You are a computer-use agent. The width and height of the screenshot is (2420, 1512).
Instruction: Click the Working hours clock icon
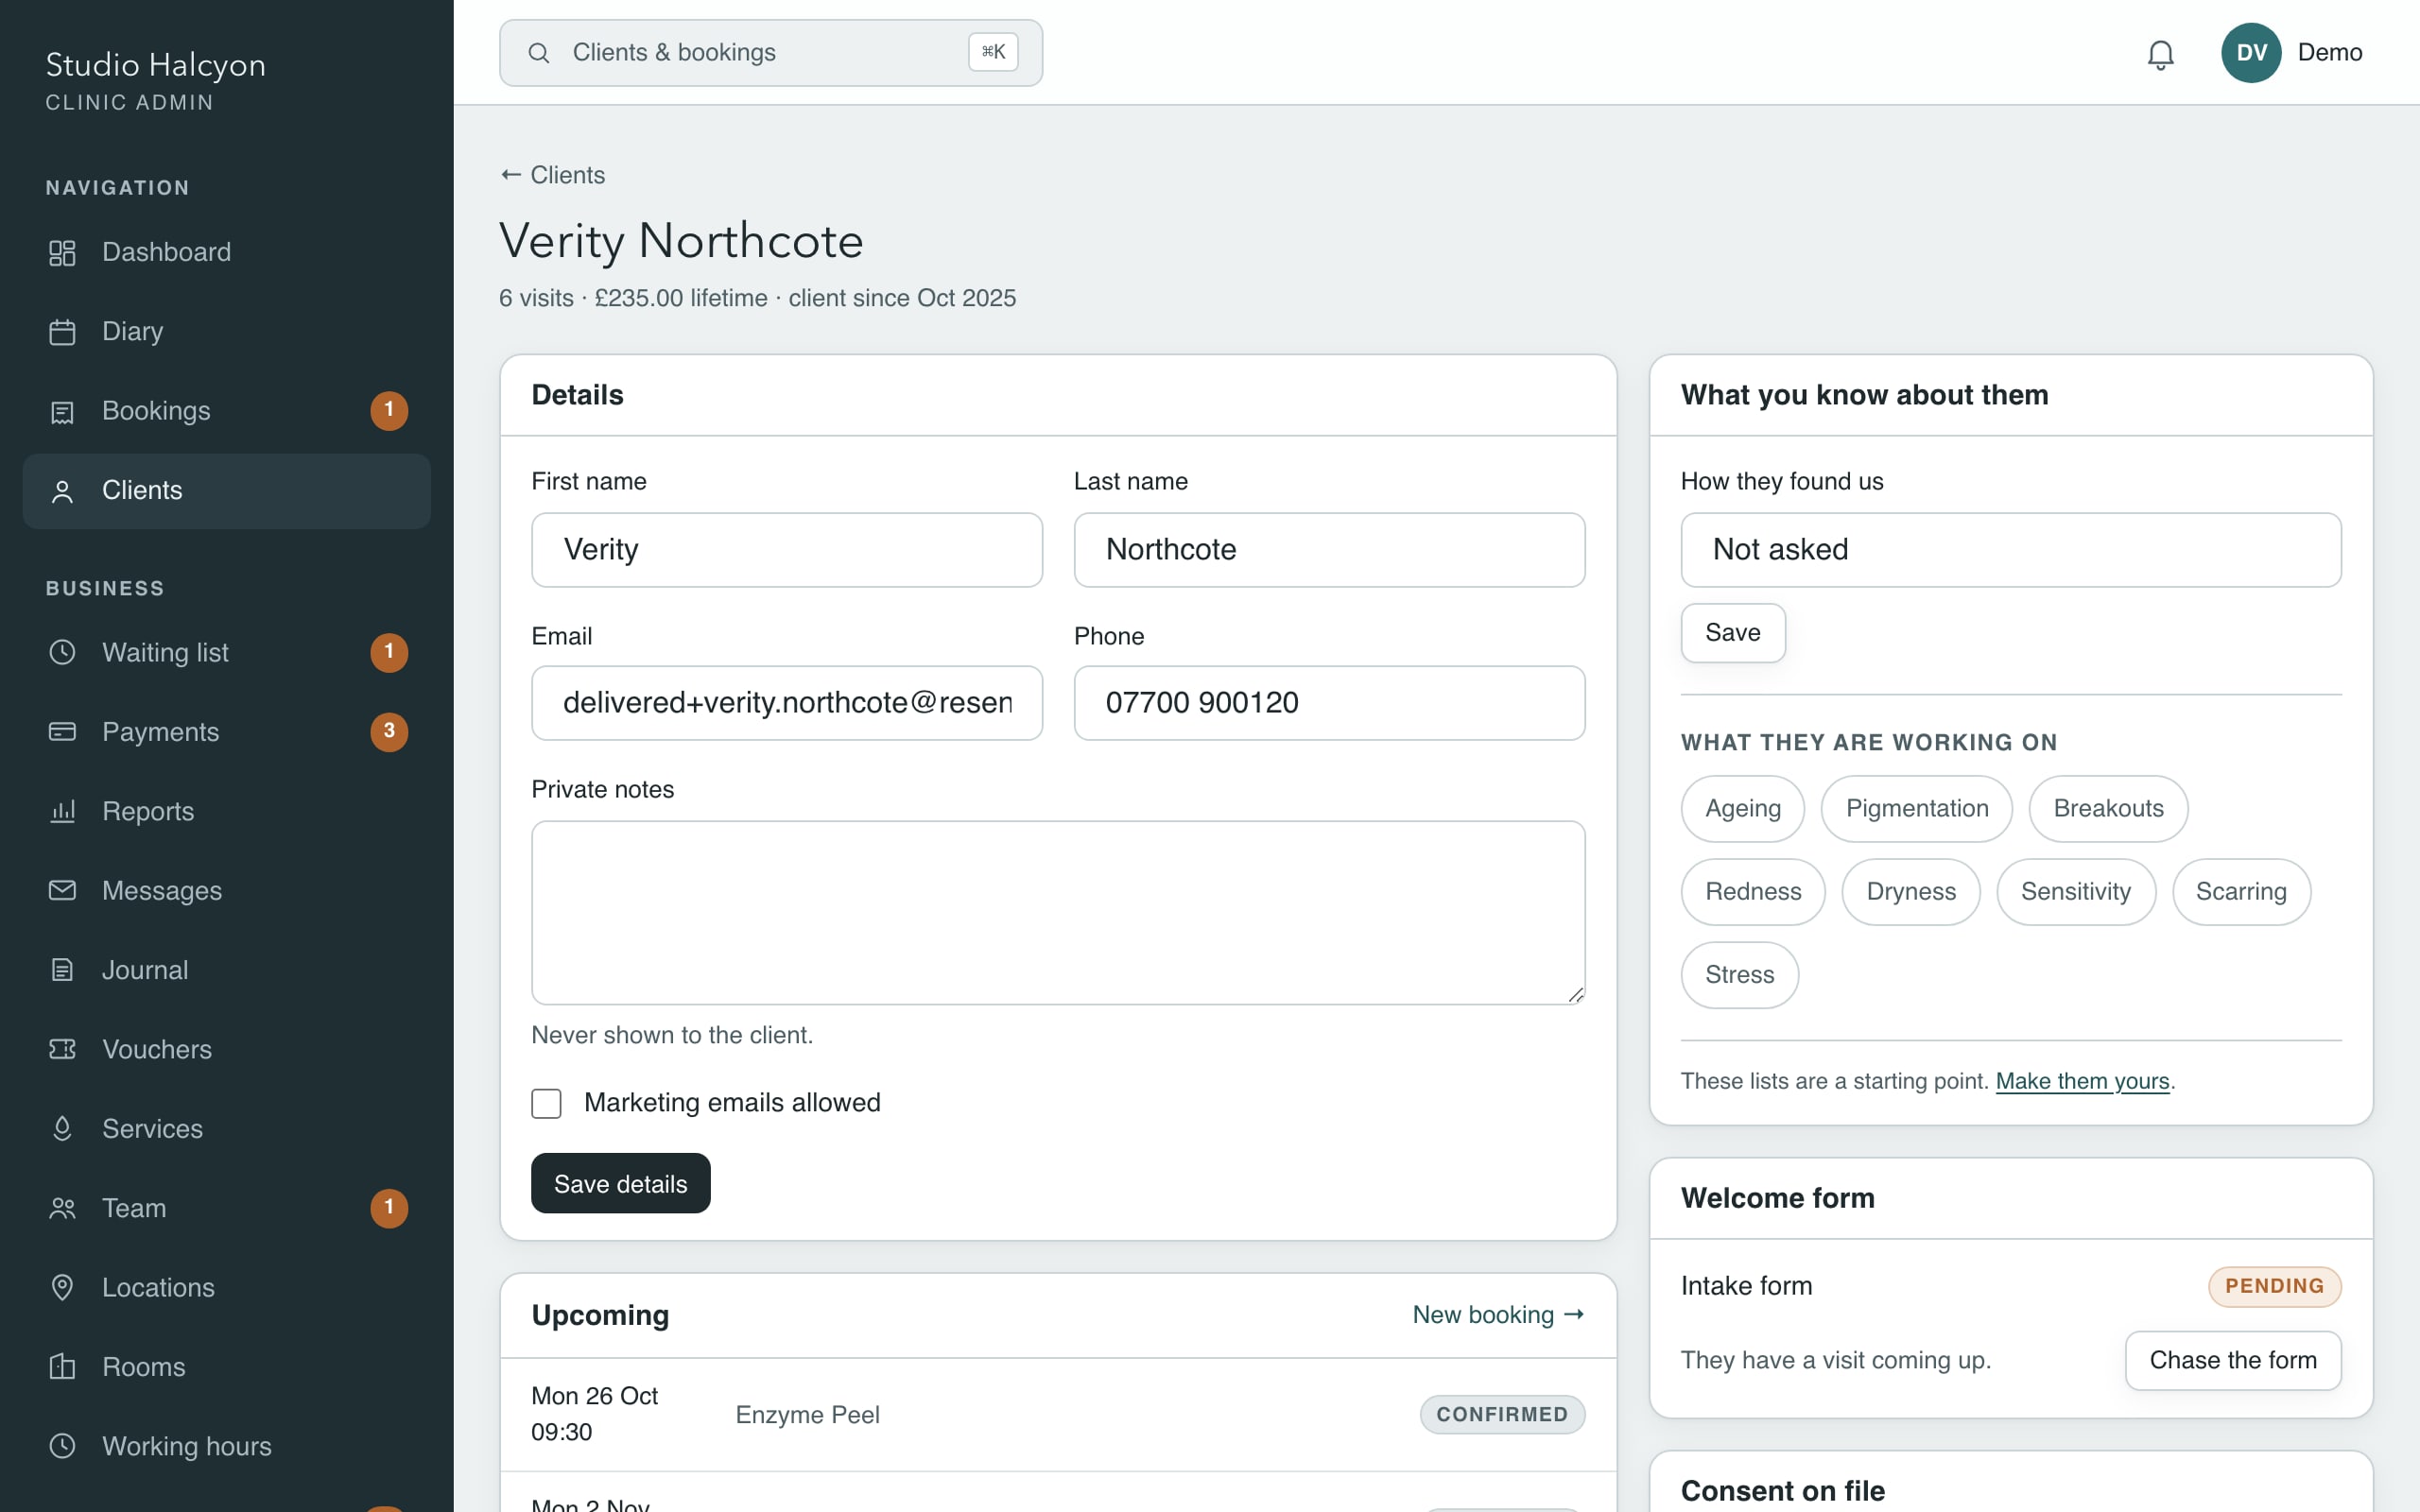click(62, 1446)
